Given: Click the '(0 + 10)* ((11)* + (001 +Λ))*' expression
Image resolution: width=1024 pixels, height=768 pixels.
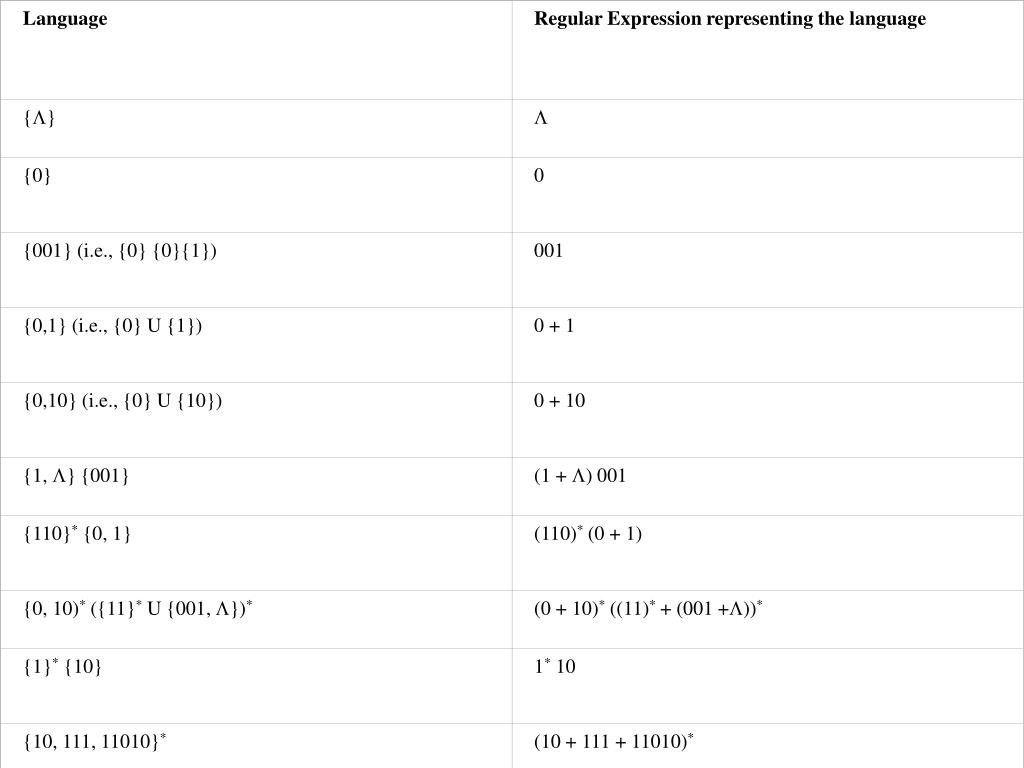Looking at the screenshot, I should (648, 609).
